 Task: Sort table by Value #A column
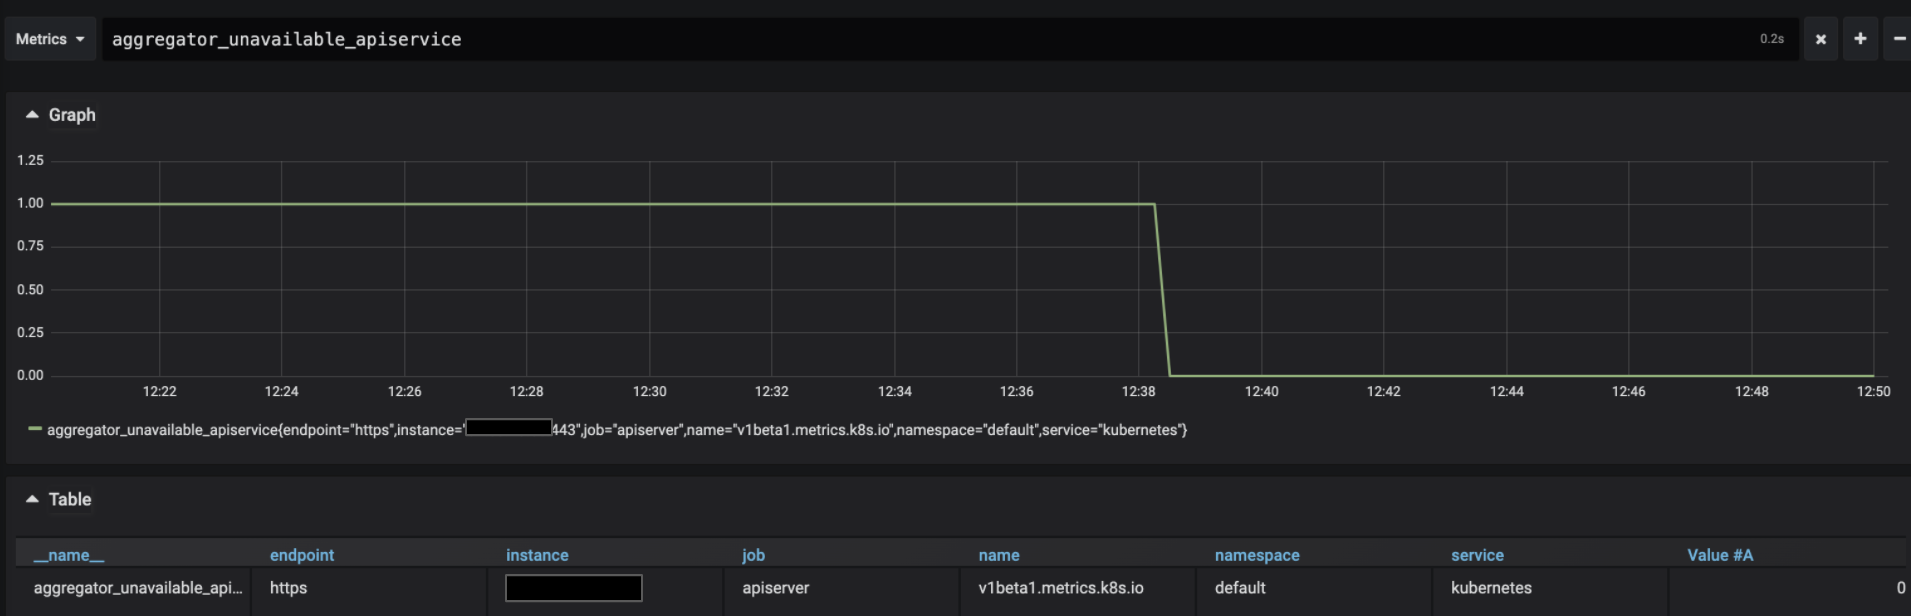tap(1720, 555)
